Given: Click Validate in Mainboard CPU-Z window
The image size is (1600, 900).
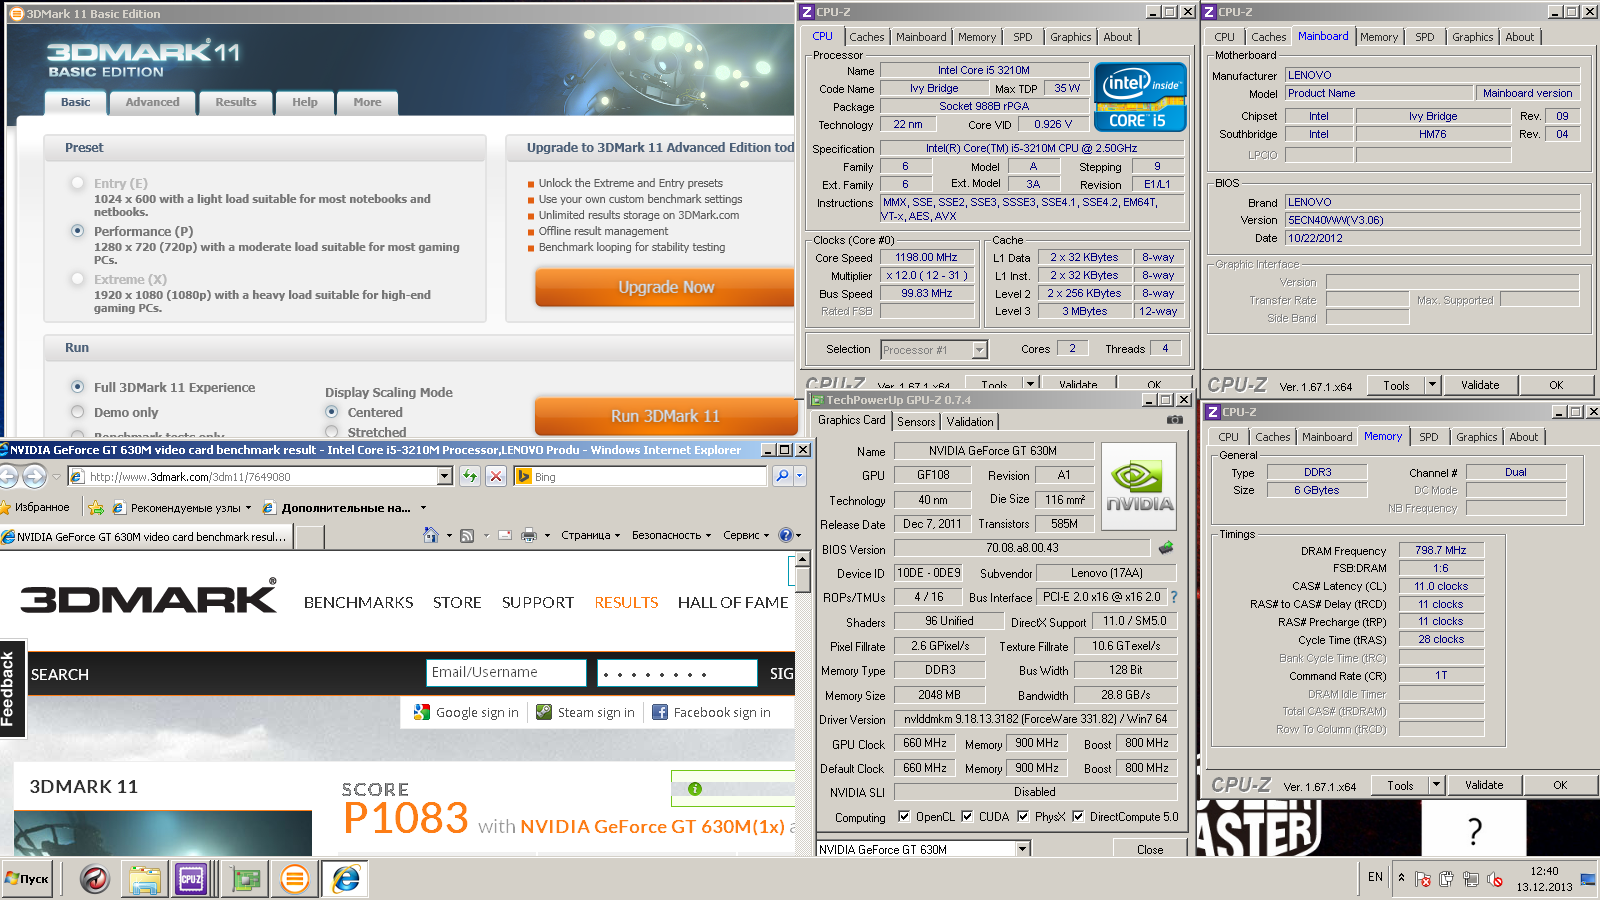Looking at the screenshot, I should [x=1480, y=385].
